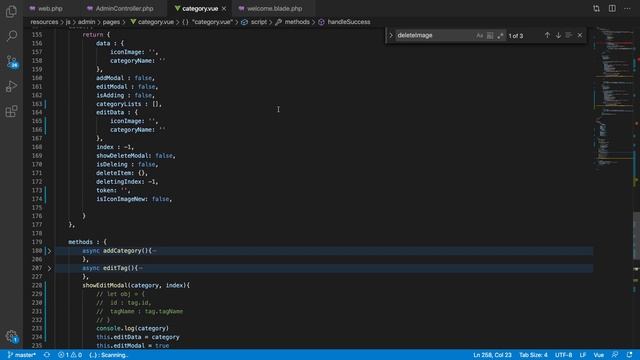Change Tab Size: 4 setting
Image resolution: width=640 pixels, height=360 pixels.
click(533, 355)
